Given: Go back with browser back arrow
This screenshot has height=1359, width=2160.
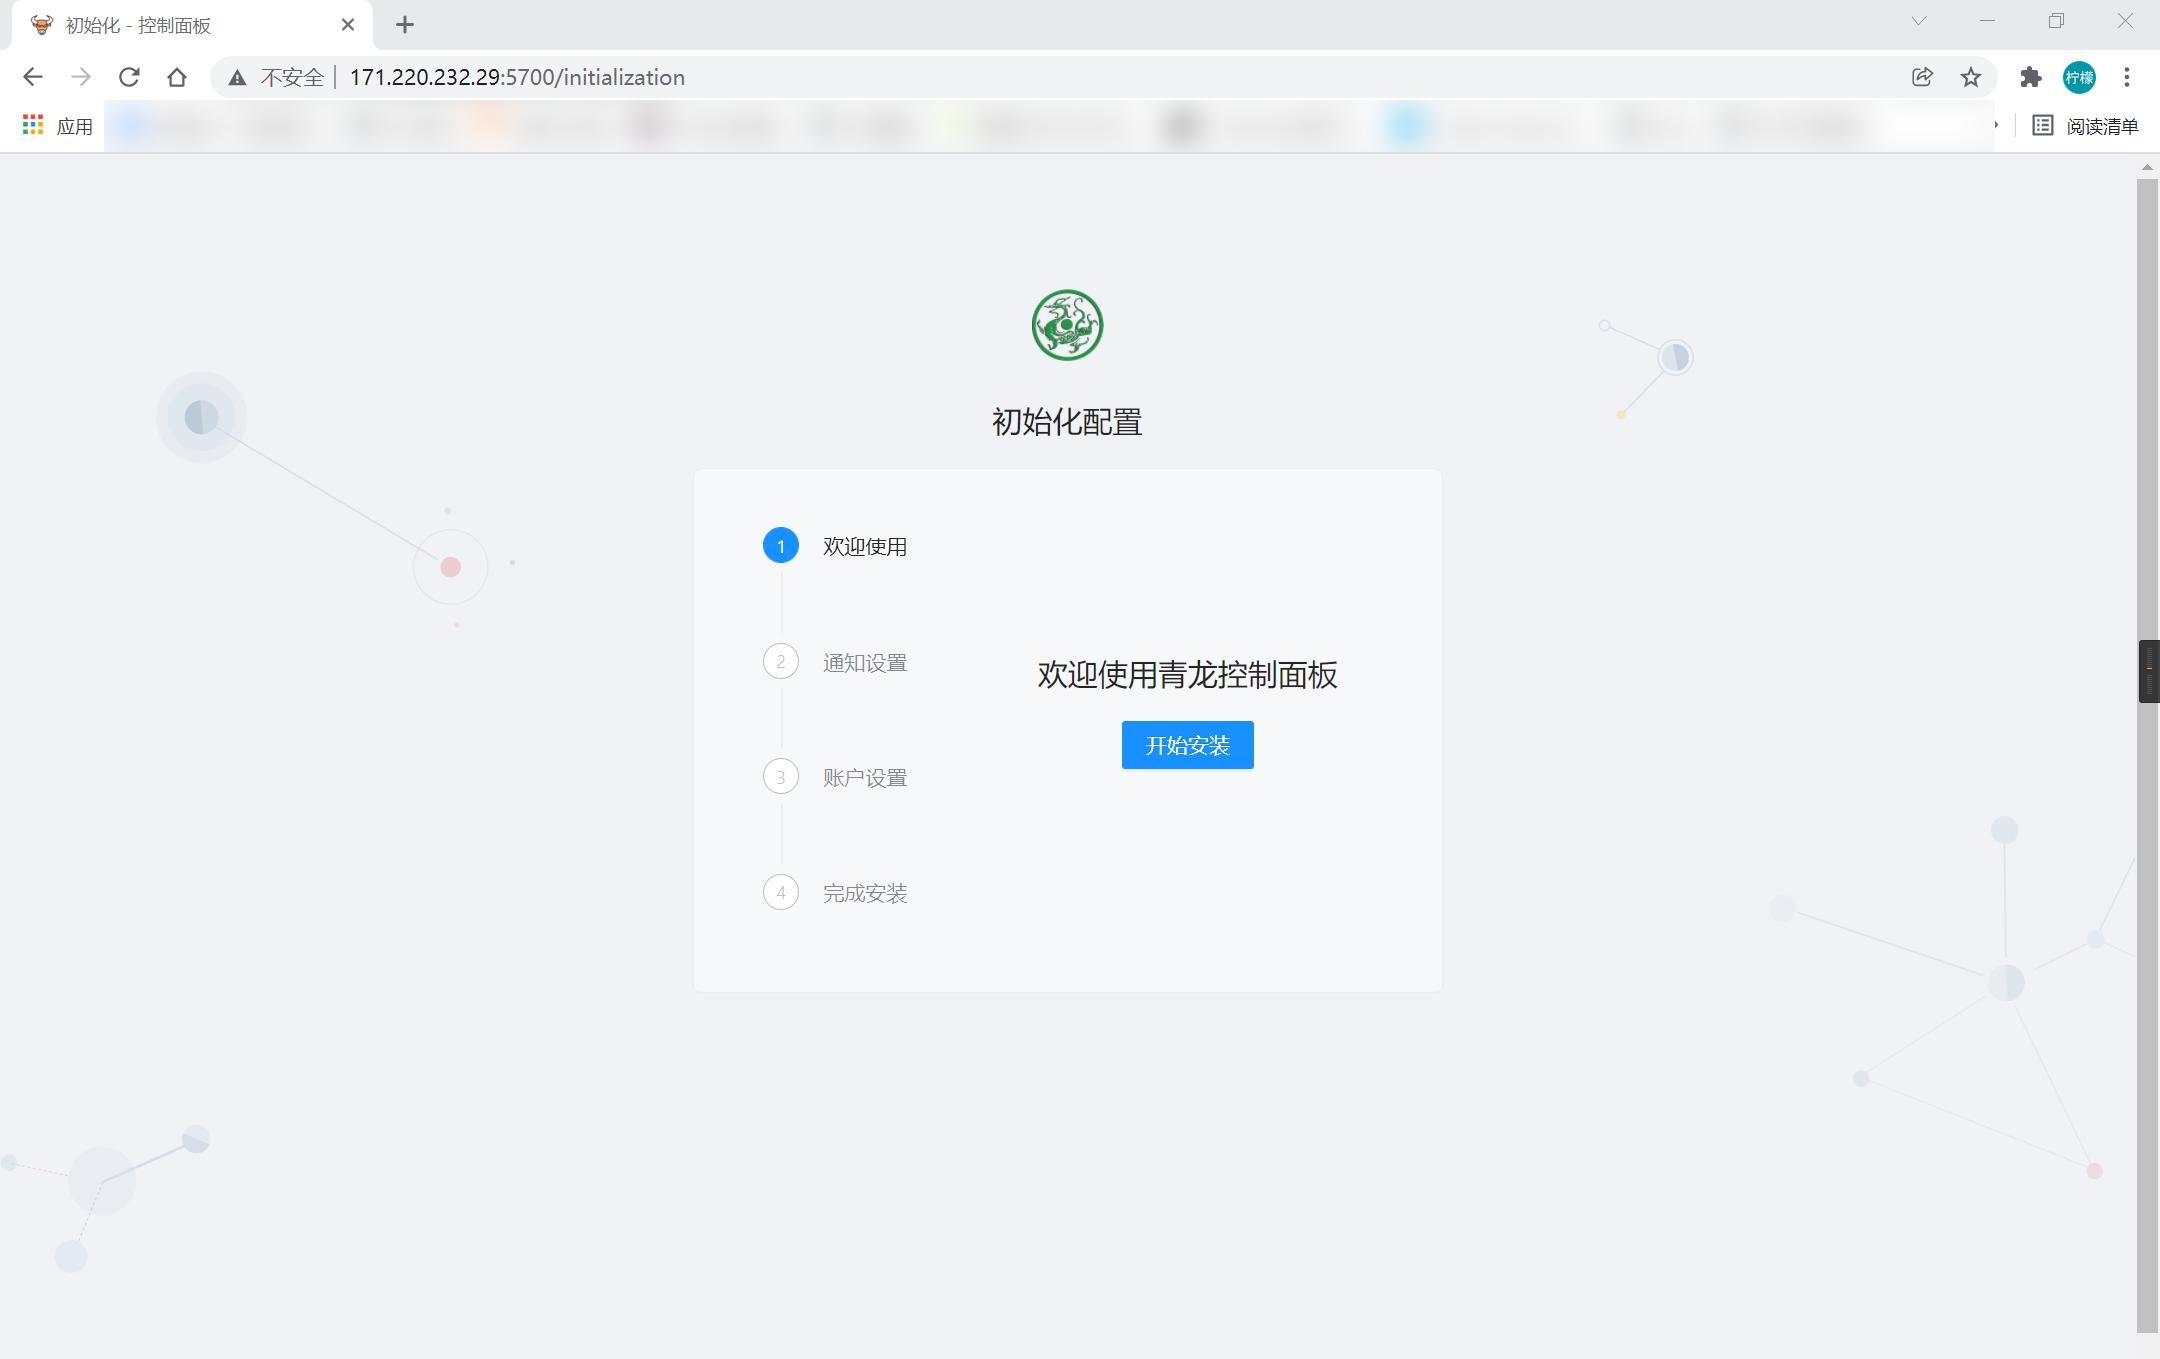Looking at the screenshot, I should coord(33,77).
